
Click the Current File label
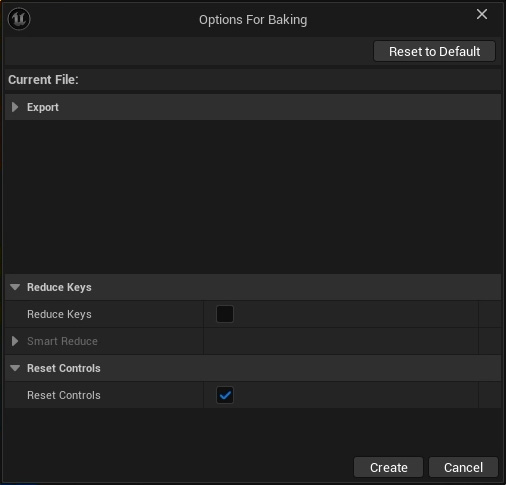tap(43, 80)
